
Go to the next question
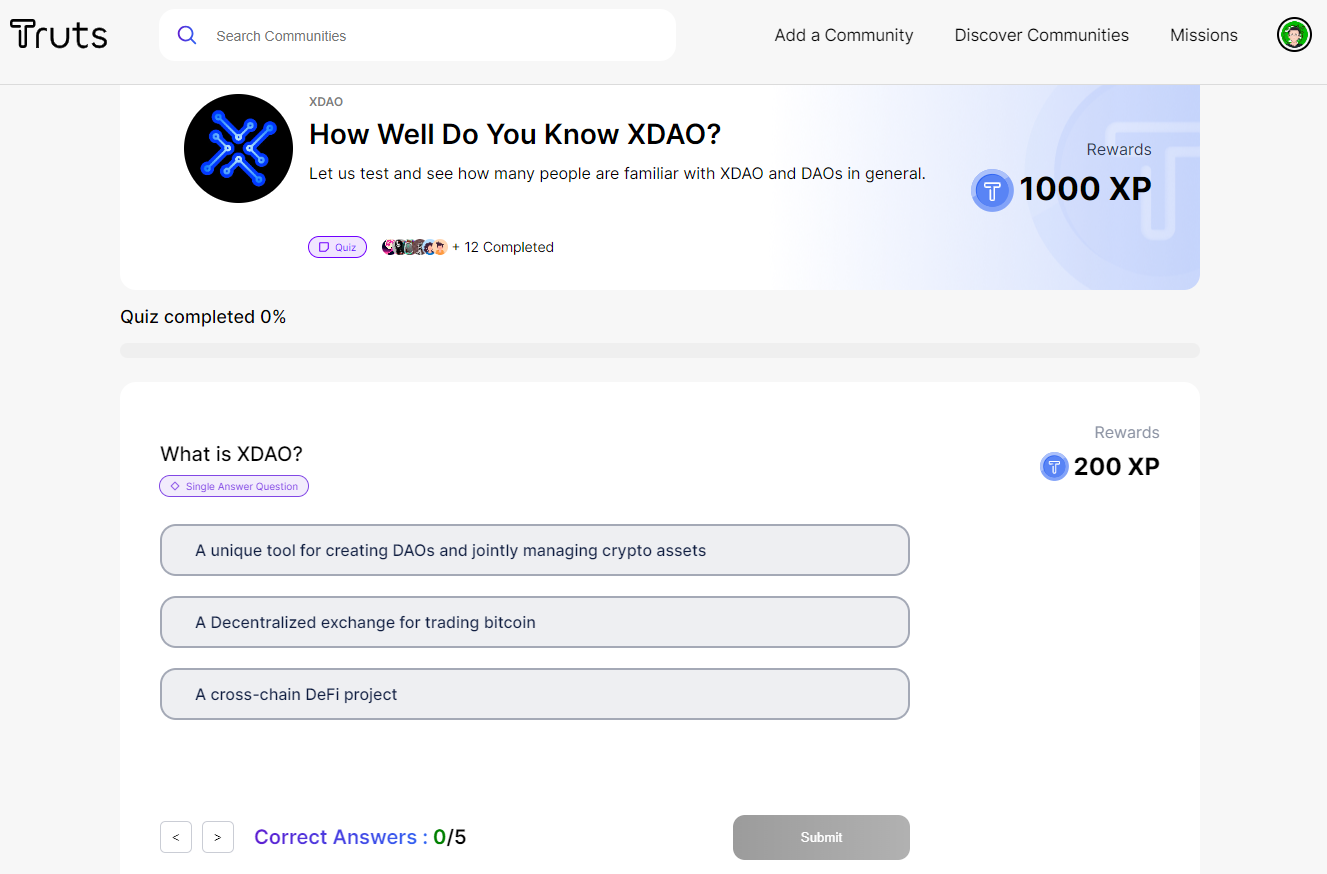pos(218,837)
